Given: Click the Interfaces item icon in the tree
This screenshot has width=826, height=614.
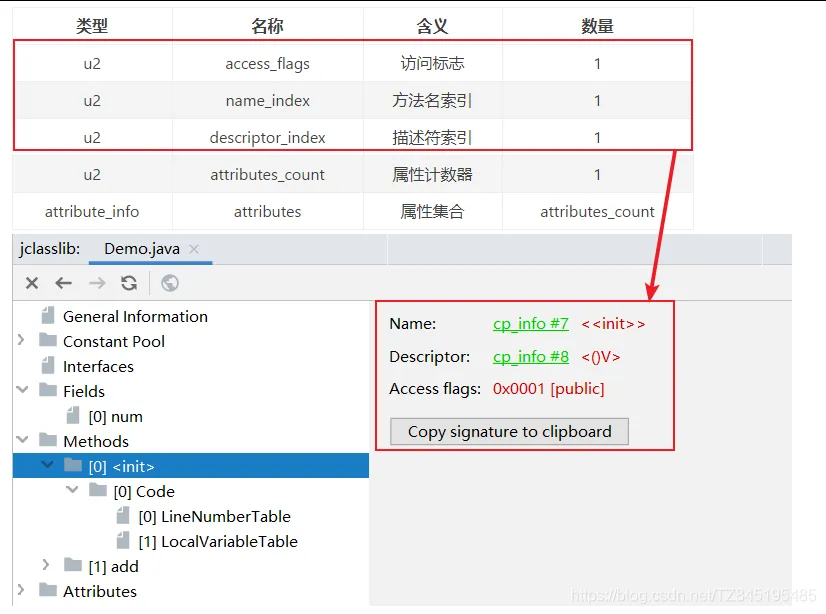Looking at the screenshot, I should [47, 366].
